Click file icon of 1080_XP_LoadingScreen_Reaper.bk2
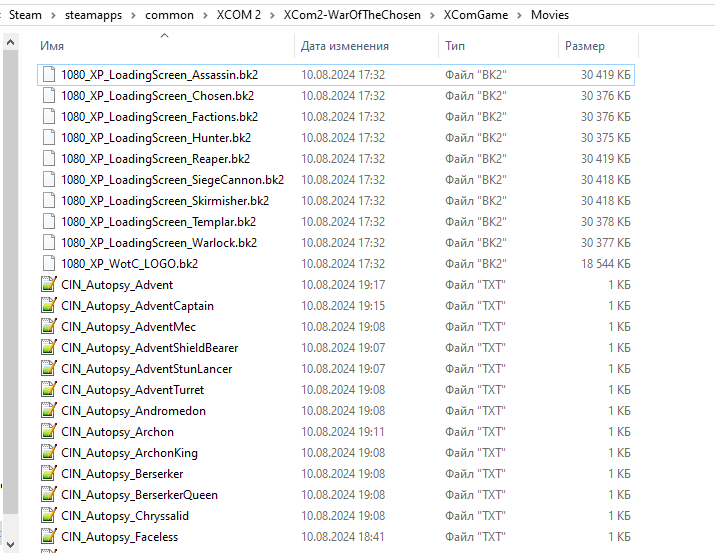 (49, 158)
